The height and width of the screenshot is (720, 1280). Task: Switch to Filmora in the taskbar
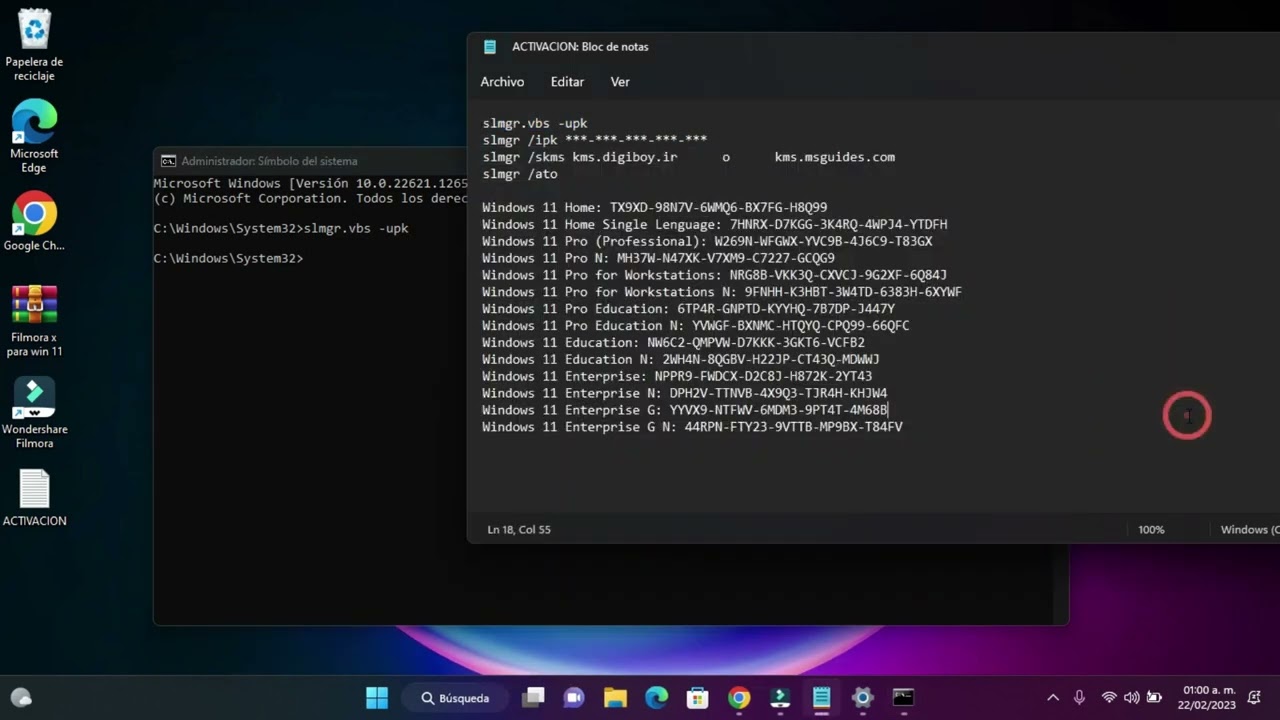tap(780, 698)
